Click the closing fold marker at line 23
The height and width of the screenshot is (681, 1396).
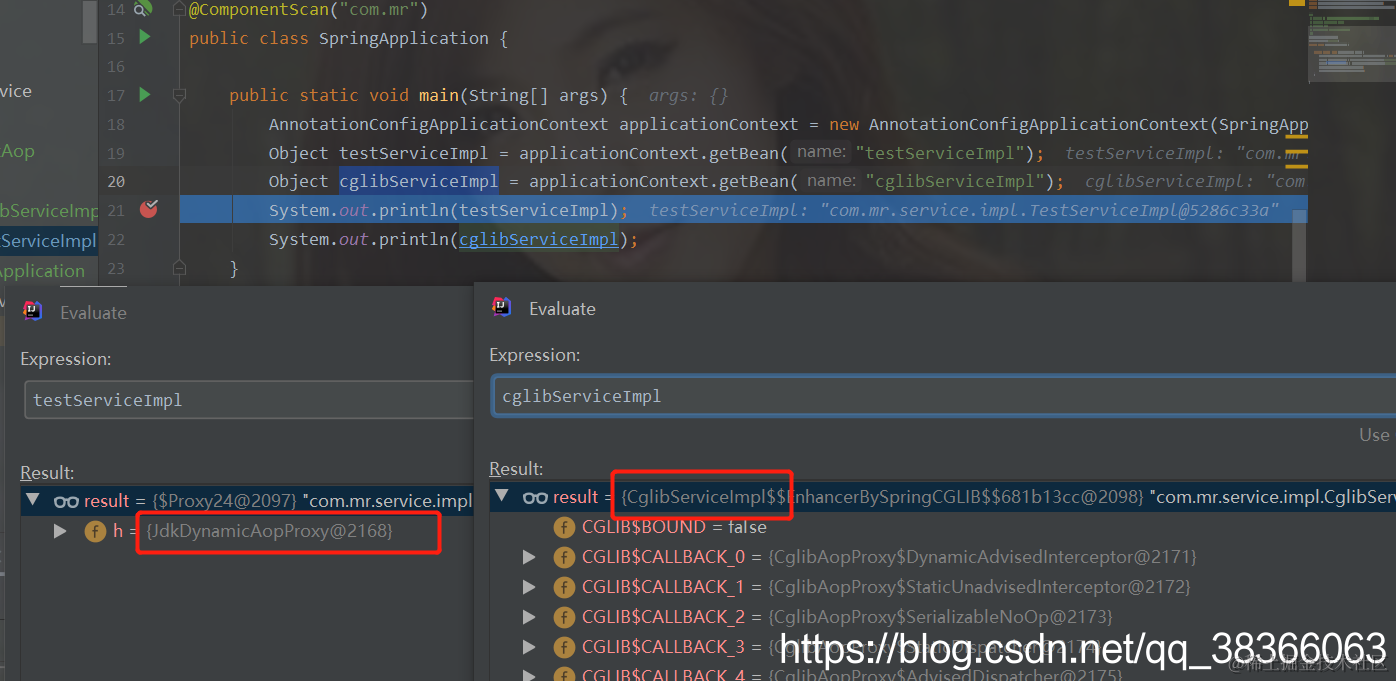click(x=179, y=268)
